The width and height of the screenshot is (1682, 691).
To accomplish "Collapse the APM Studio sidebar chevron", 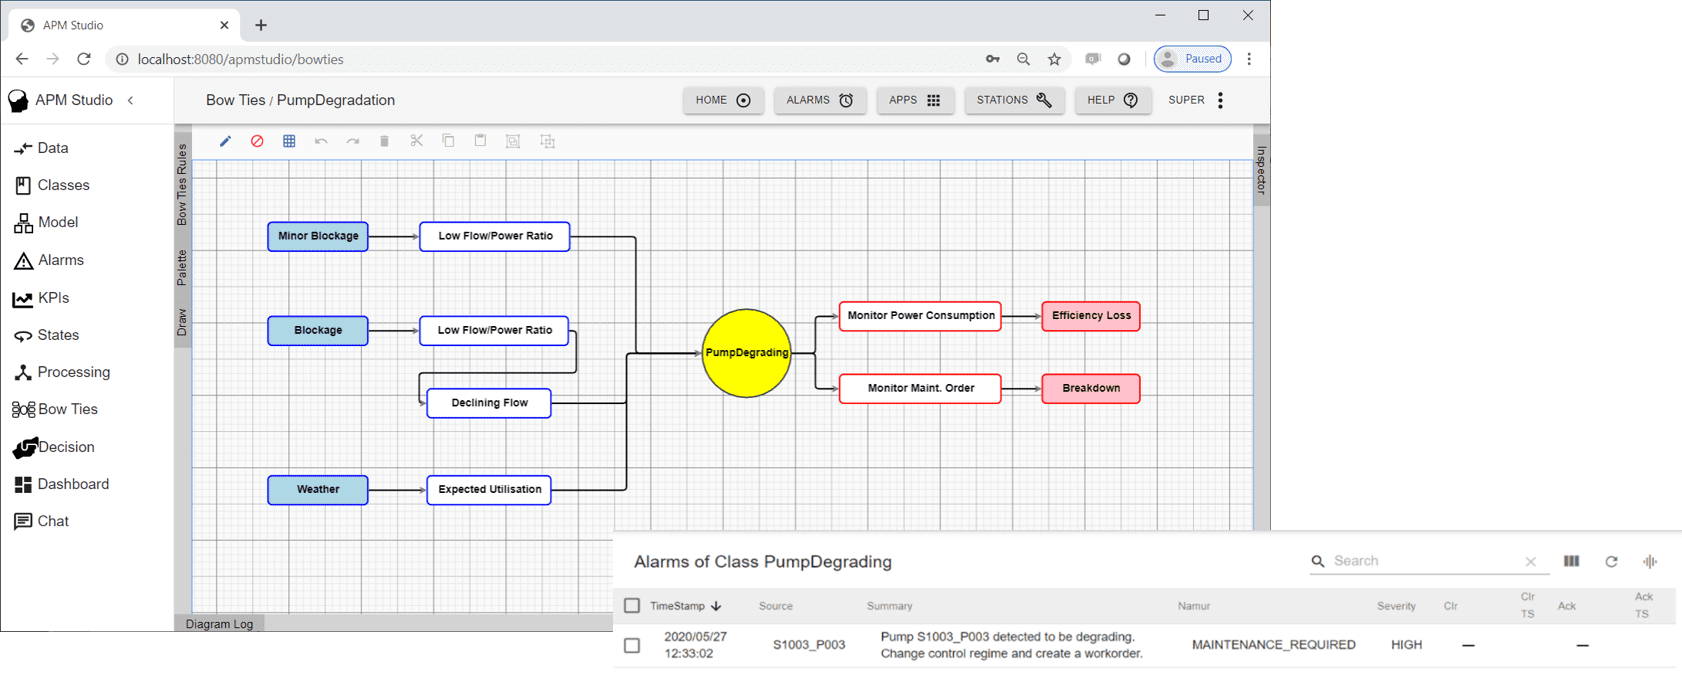I will click(131, 100).
